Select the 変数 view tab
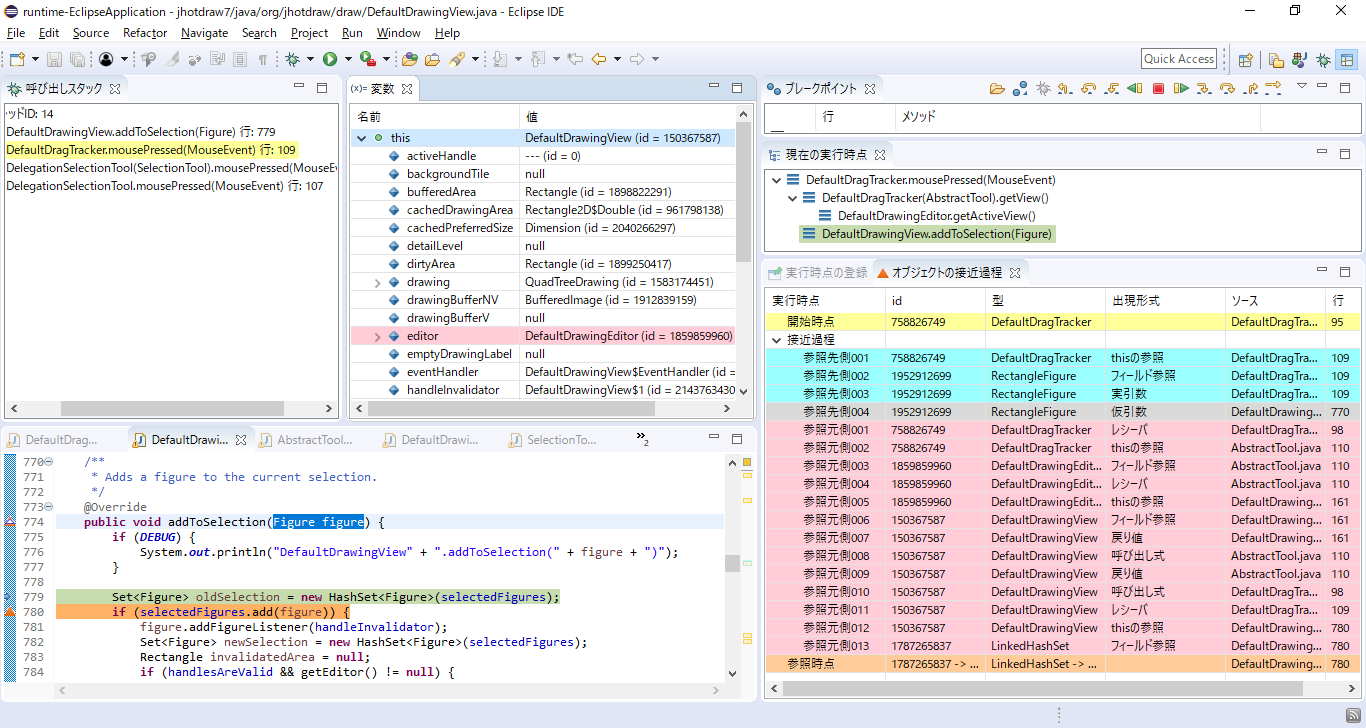Viewport: 1366px width, 728px height. coord(384,89)
